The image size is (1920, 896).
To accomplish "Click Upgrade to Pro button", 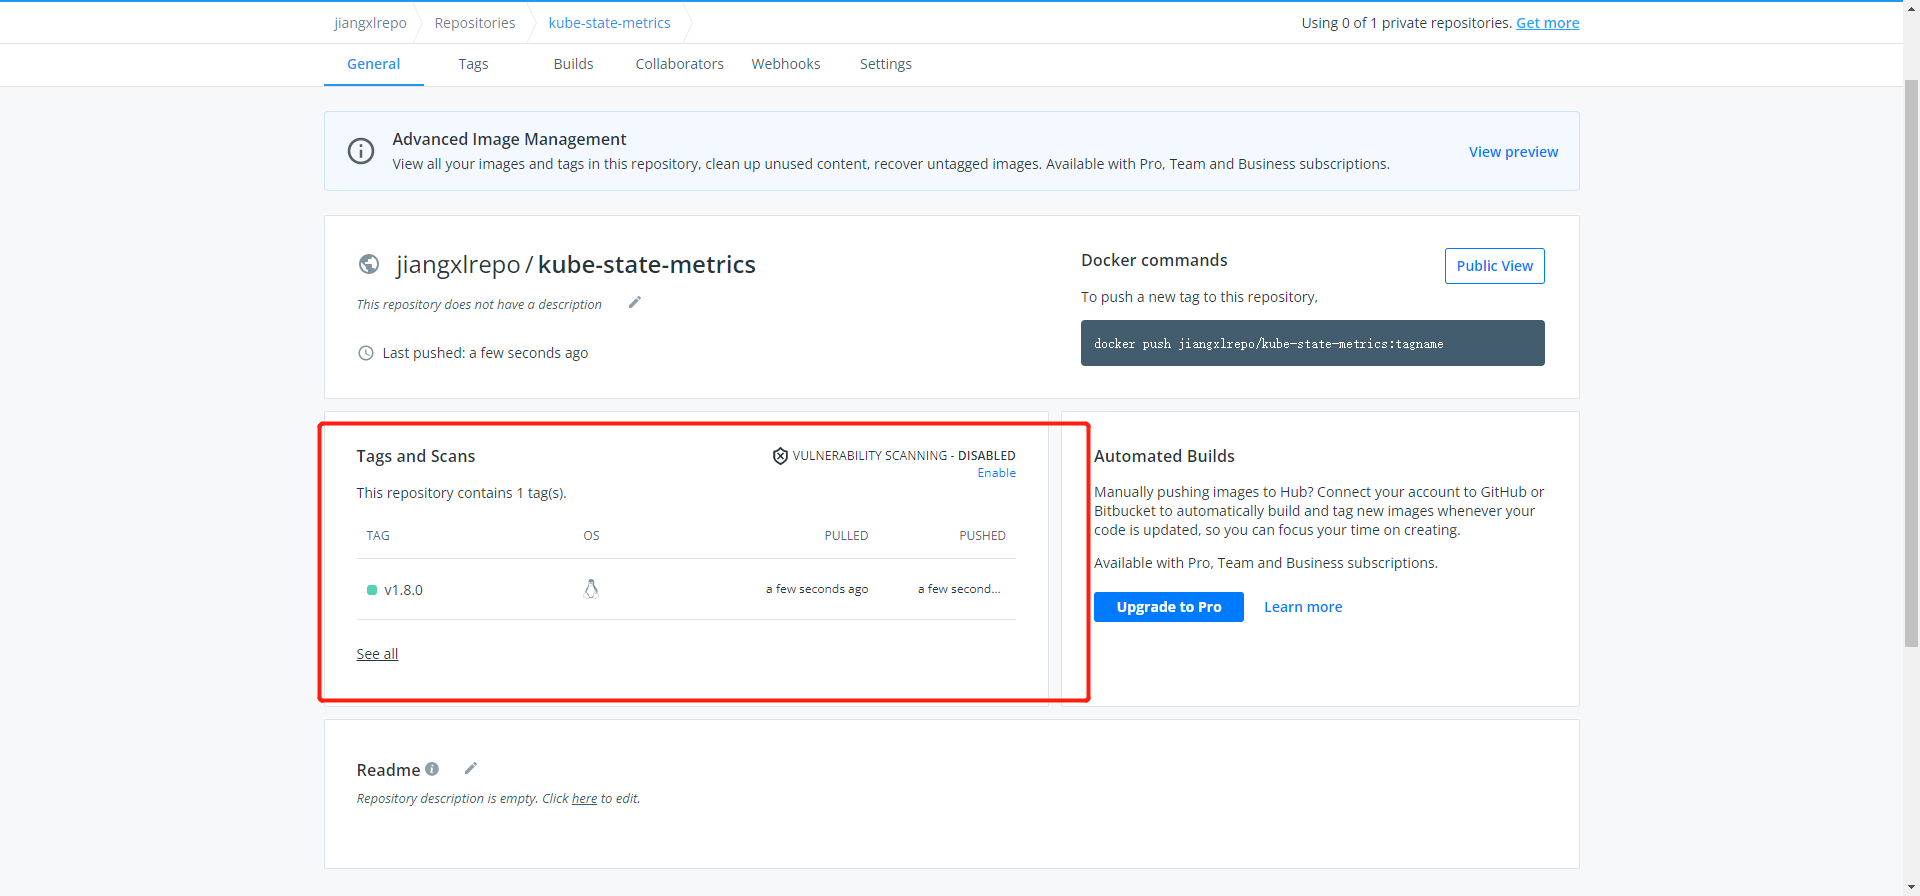I will point(1168,607).
